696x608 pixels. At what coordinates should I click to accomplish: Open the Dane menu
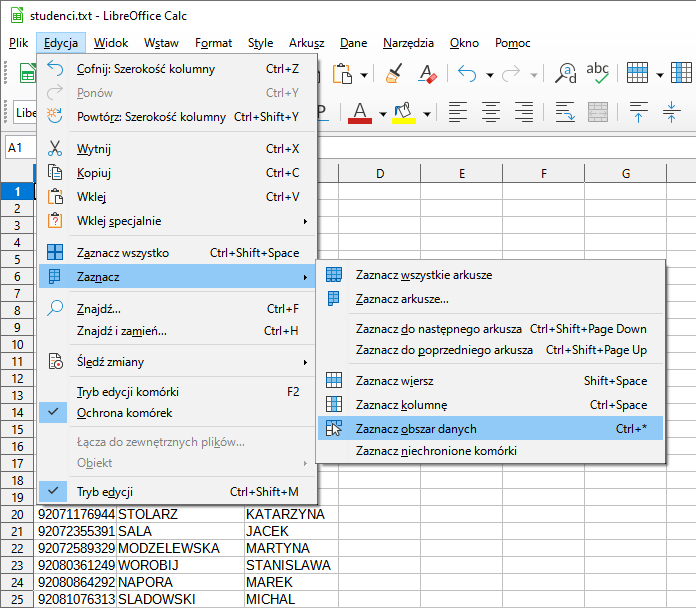(x=353, y=43)
